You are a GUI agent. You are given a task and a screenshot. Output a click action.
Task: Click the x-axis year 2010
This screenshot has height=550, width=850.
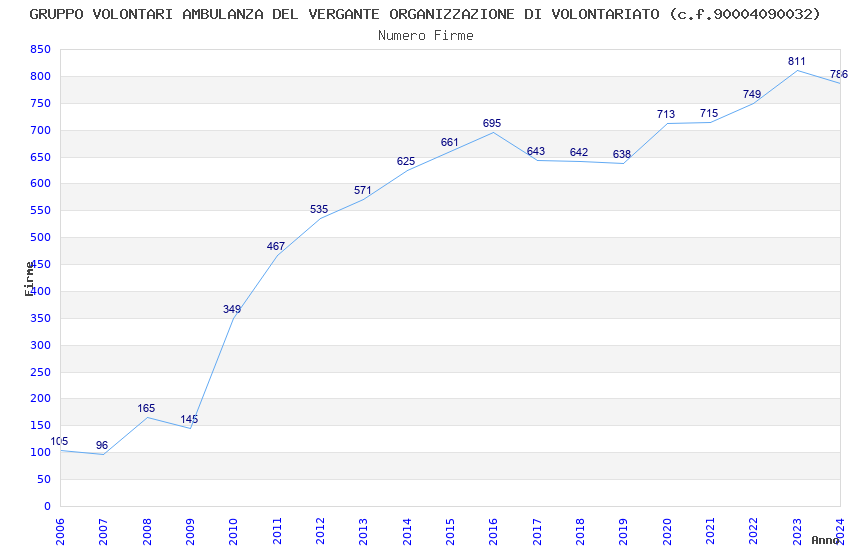point(233,531)
